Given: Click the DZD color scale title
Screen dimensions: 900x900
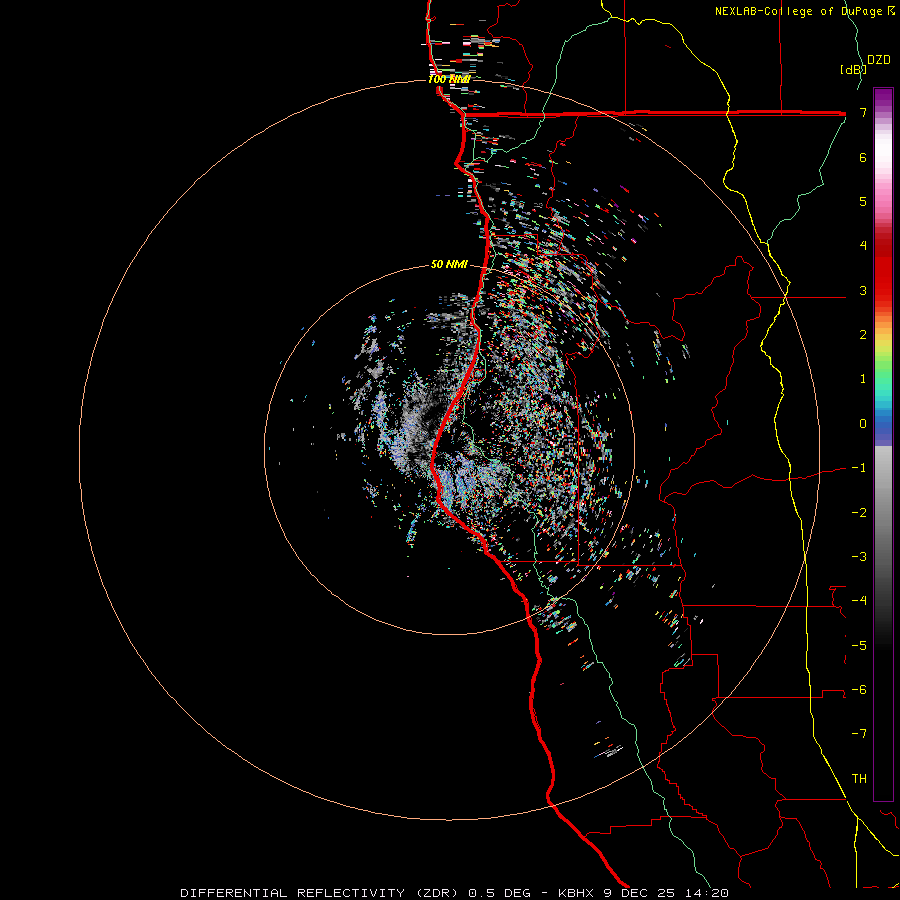Looking at the screenshot, I should click(879, 60).
